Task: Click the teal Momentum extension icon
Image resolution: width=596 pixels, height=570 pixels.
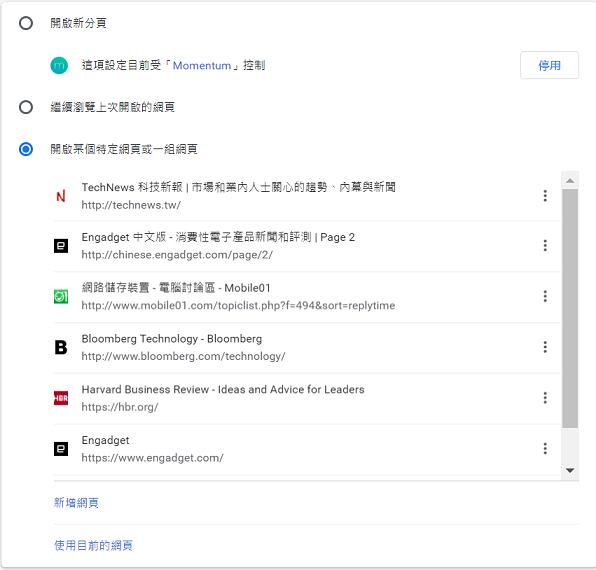Action: click(59, 65)
